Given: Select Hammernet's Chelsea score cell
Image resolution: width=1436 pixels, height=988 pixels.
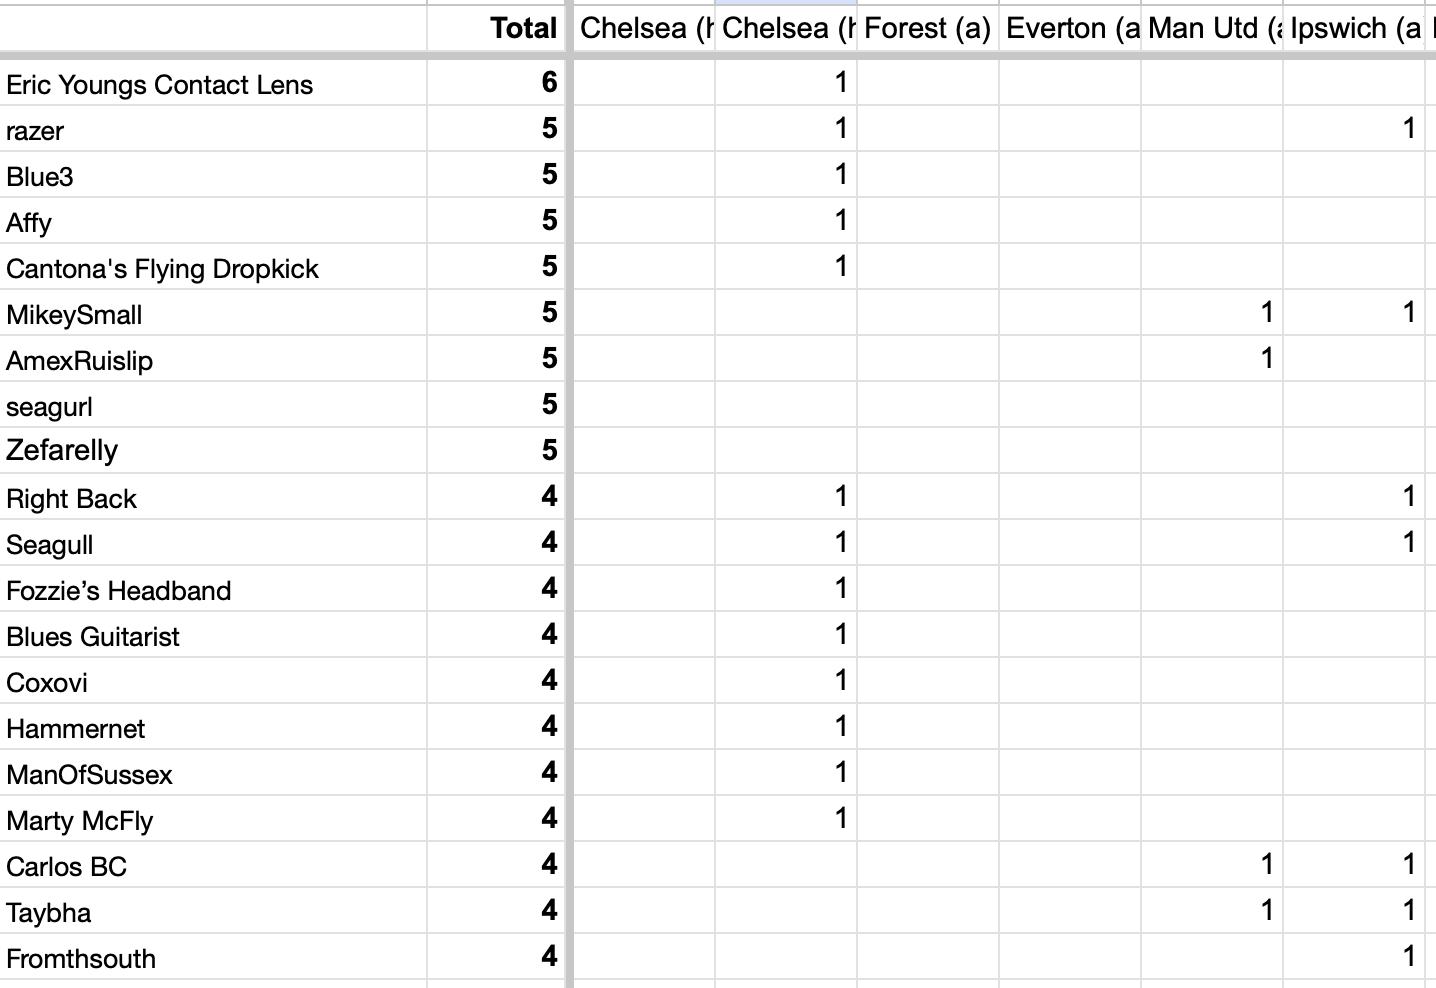Looking at the screenshot, I should click(785, 727).
